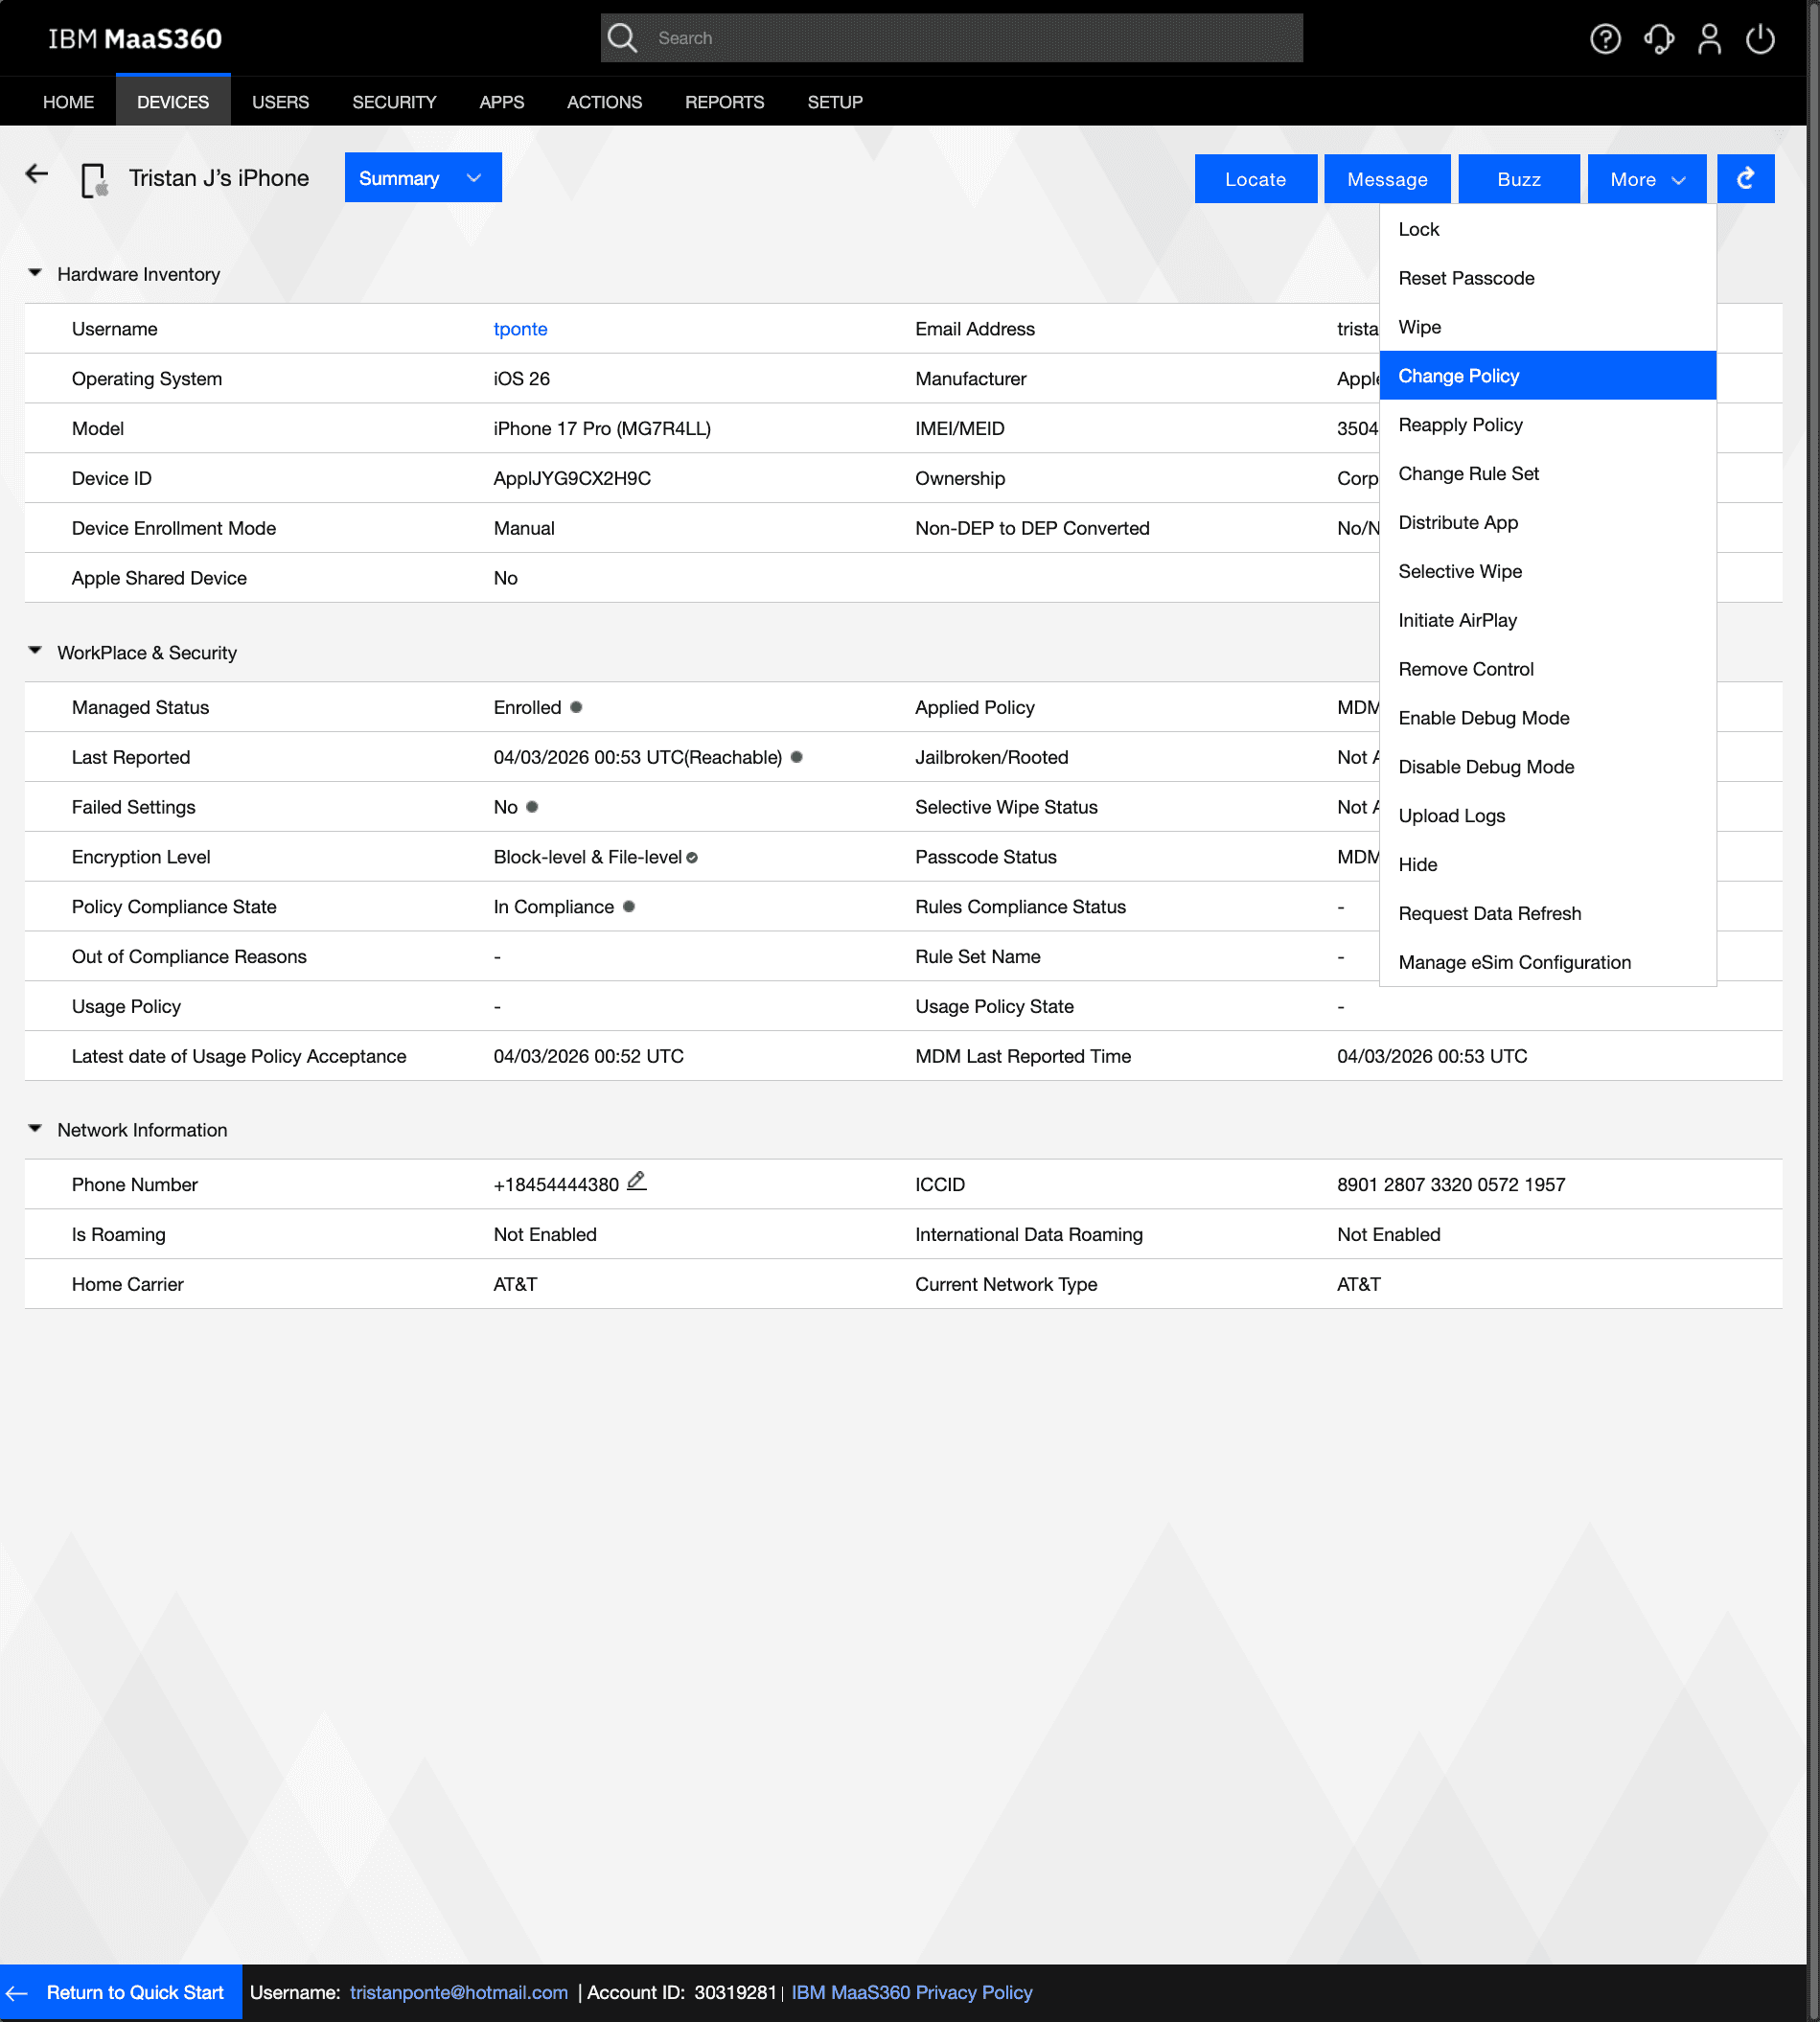Toggle the More actions dropdown
Image resolution: width=1820 pixels, height=2022 pixels.
(1646, 179)
